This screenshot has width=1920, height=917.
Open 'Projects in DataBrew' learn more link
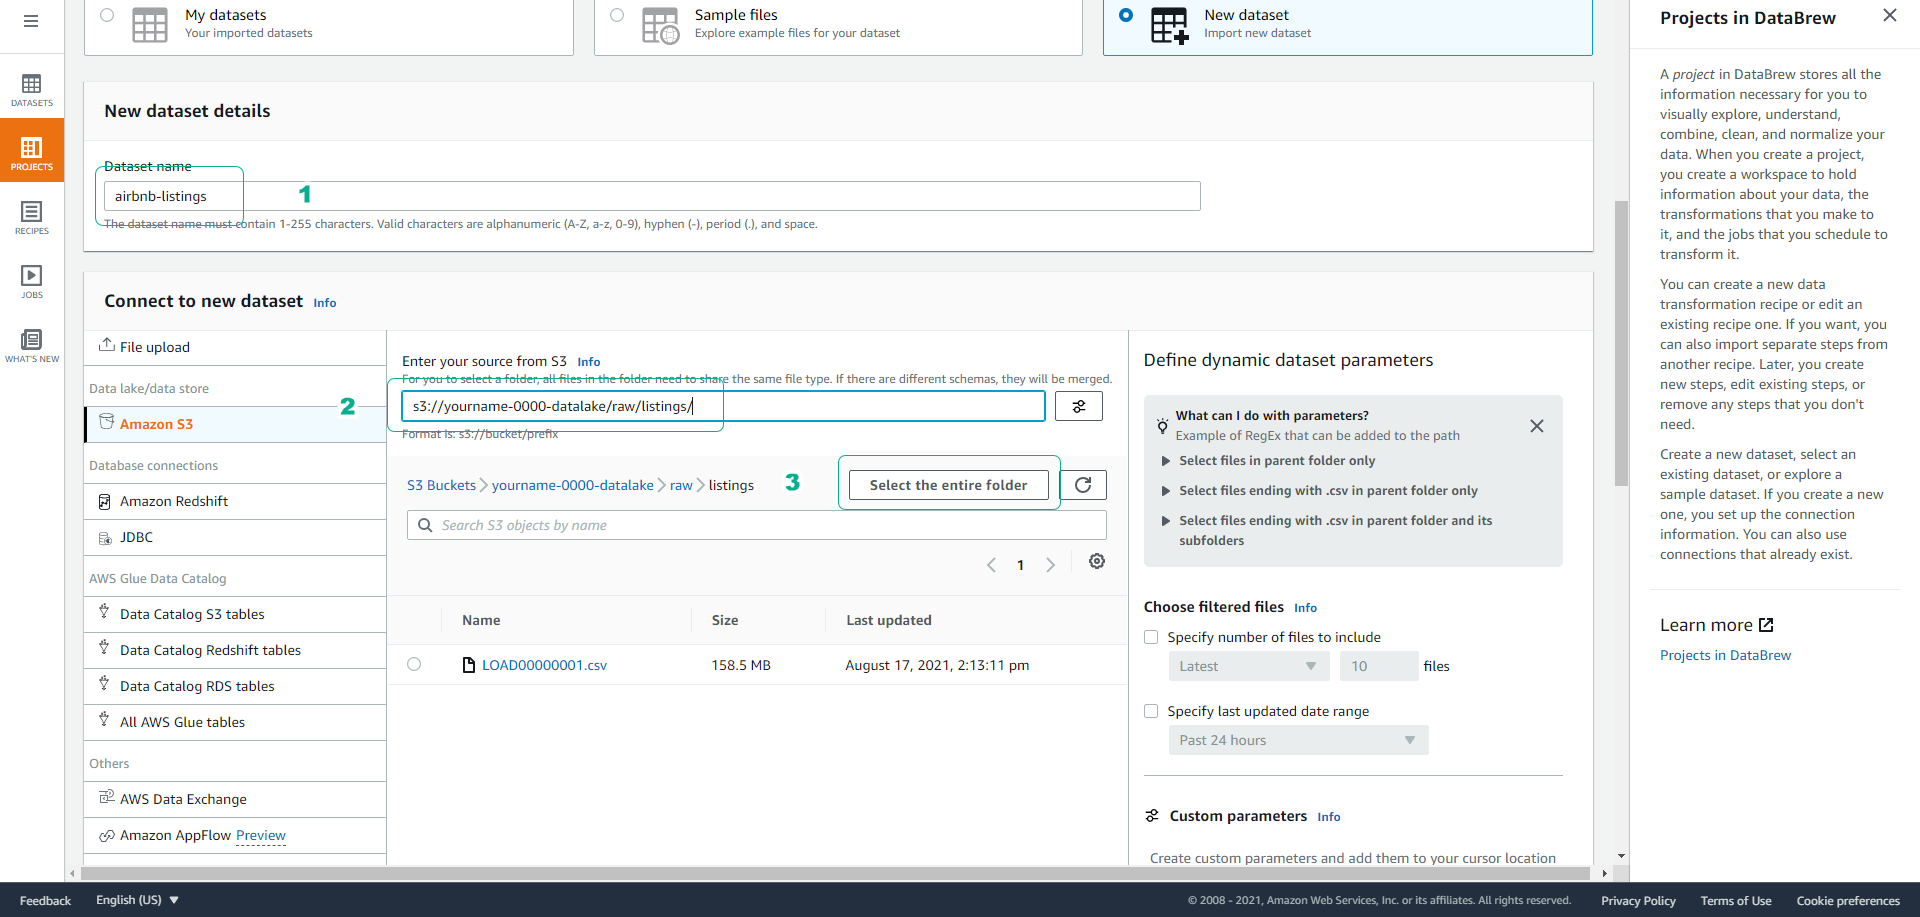pos(1725,655)
